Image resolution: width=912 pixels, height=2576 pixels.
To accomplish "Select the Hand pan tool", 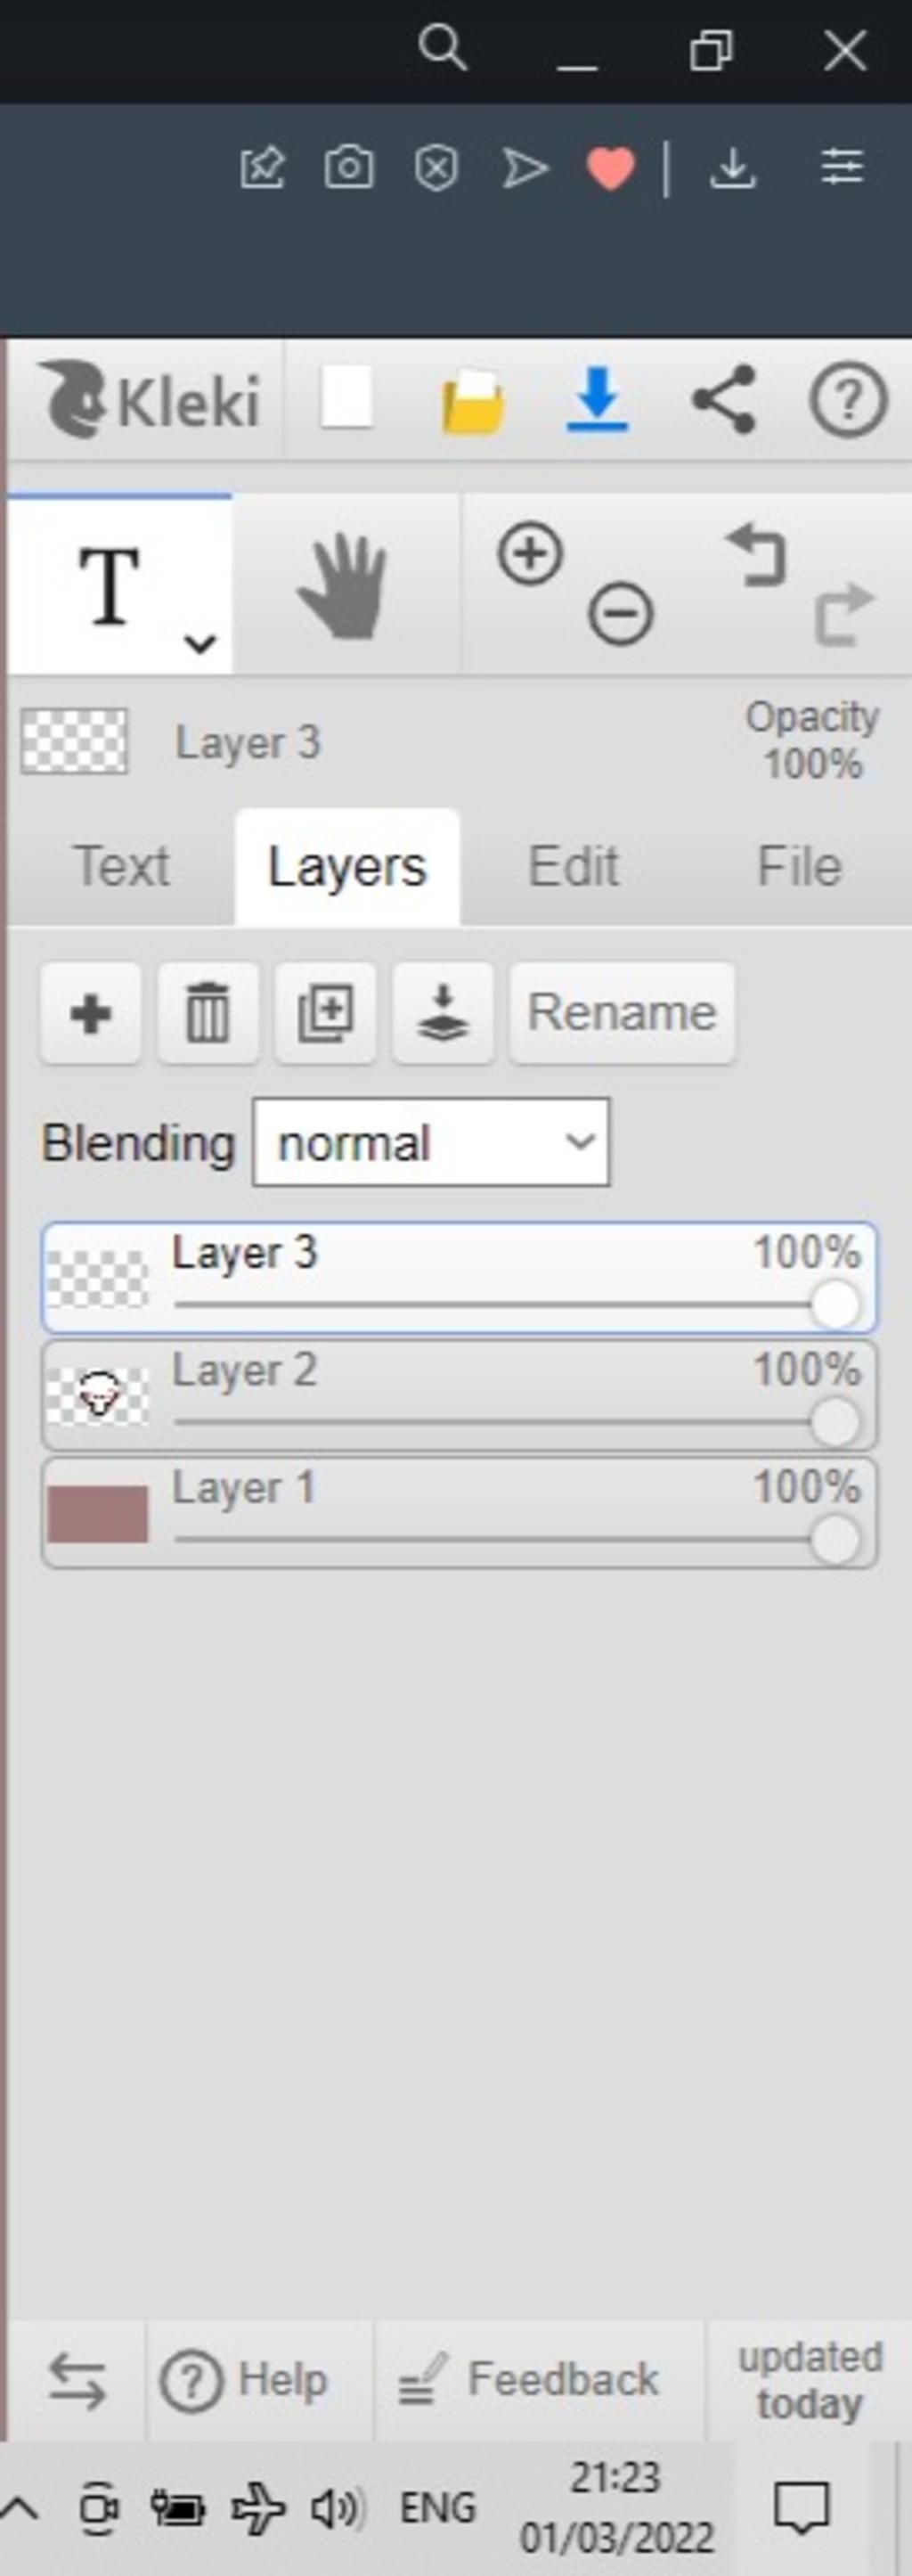I will 344,586.
